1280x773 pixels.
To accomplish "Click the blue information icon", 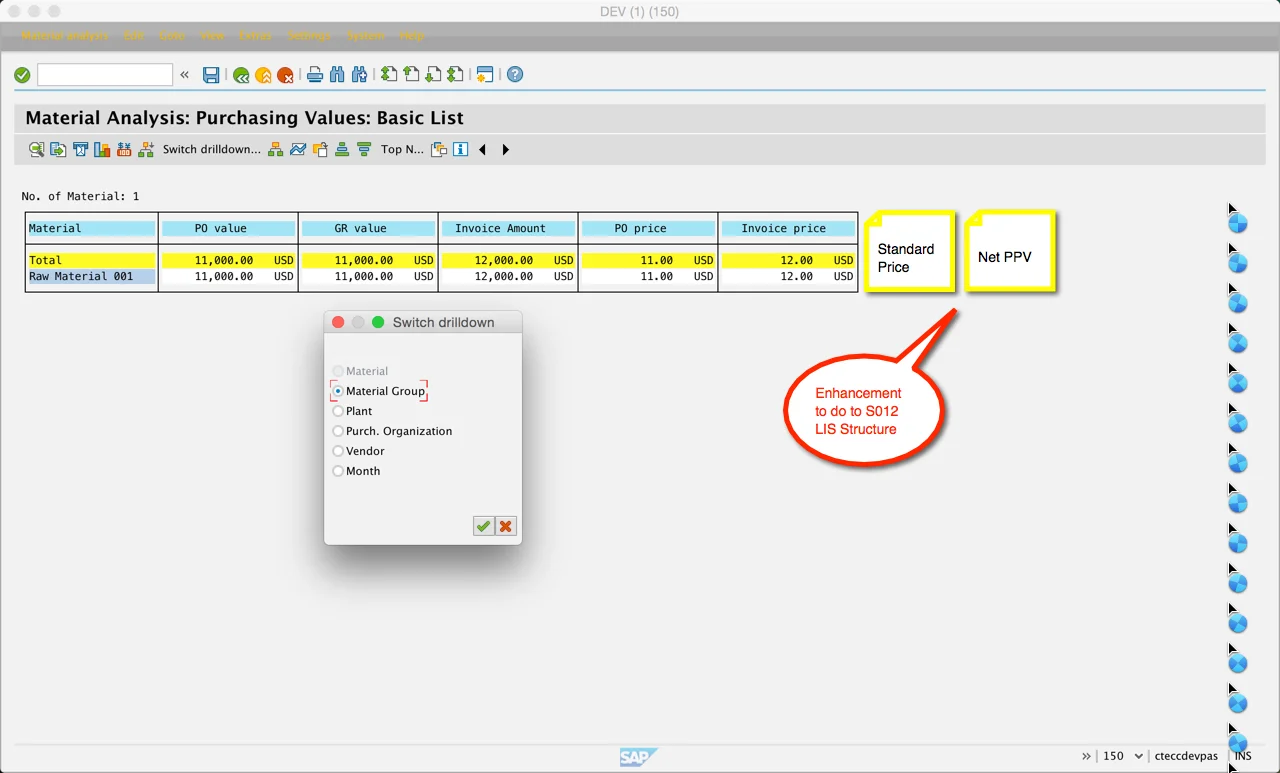I will coord(460,150).
